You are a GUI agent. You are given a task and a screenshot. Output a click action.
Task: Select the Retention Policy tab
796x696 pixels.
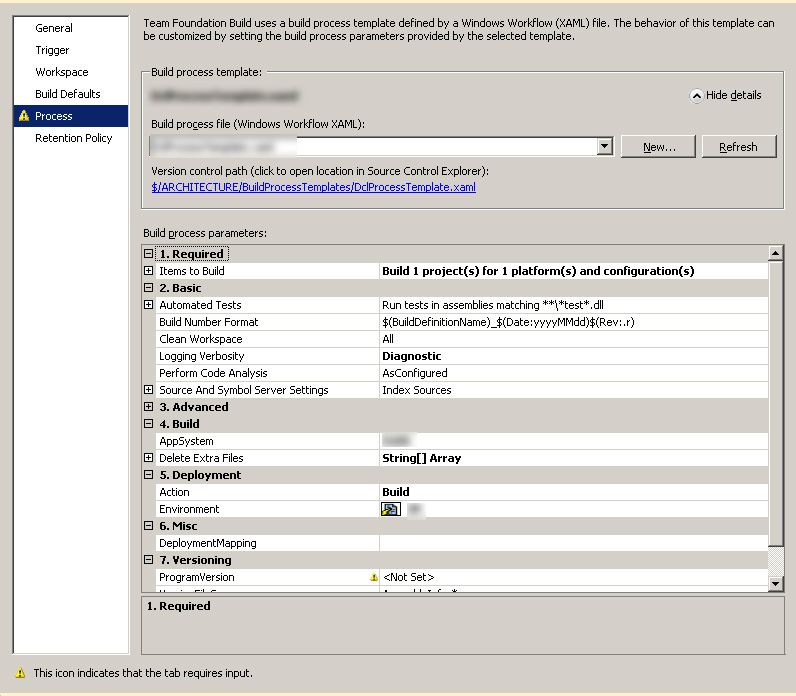[73, 138]
